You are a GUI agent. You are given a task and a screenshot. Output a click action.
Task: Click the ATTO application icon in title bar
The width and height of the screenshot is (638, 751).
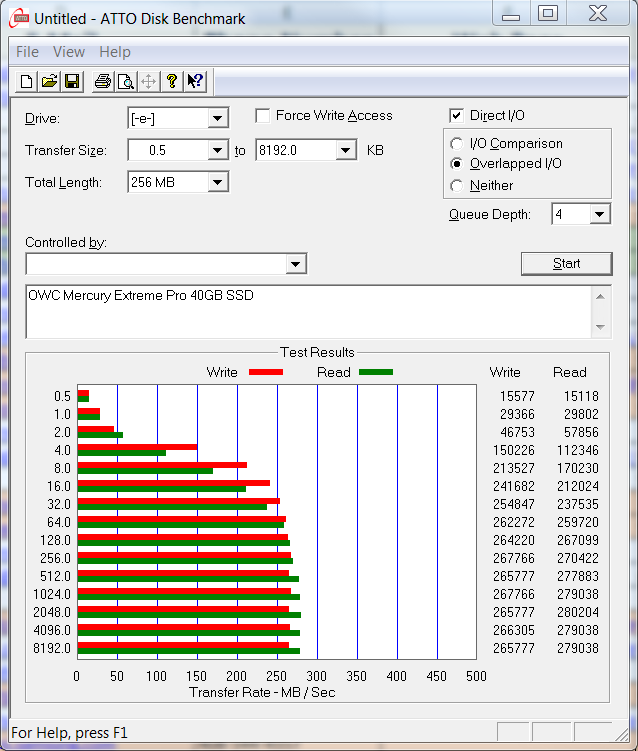coord(20,18)
